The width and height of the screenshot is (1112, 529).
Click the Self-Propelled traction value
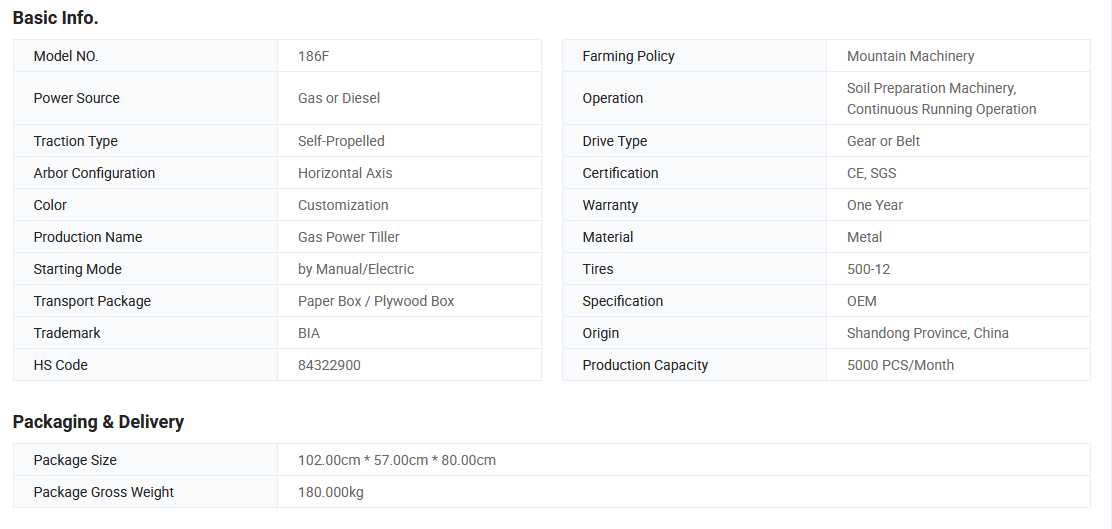pyautogui.click(x=341, y=141)
